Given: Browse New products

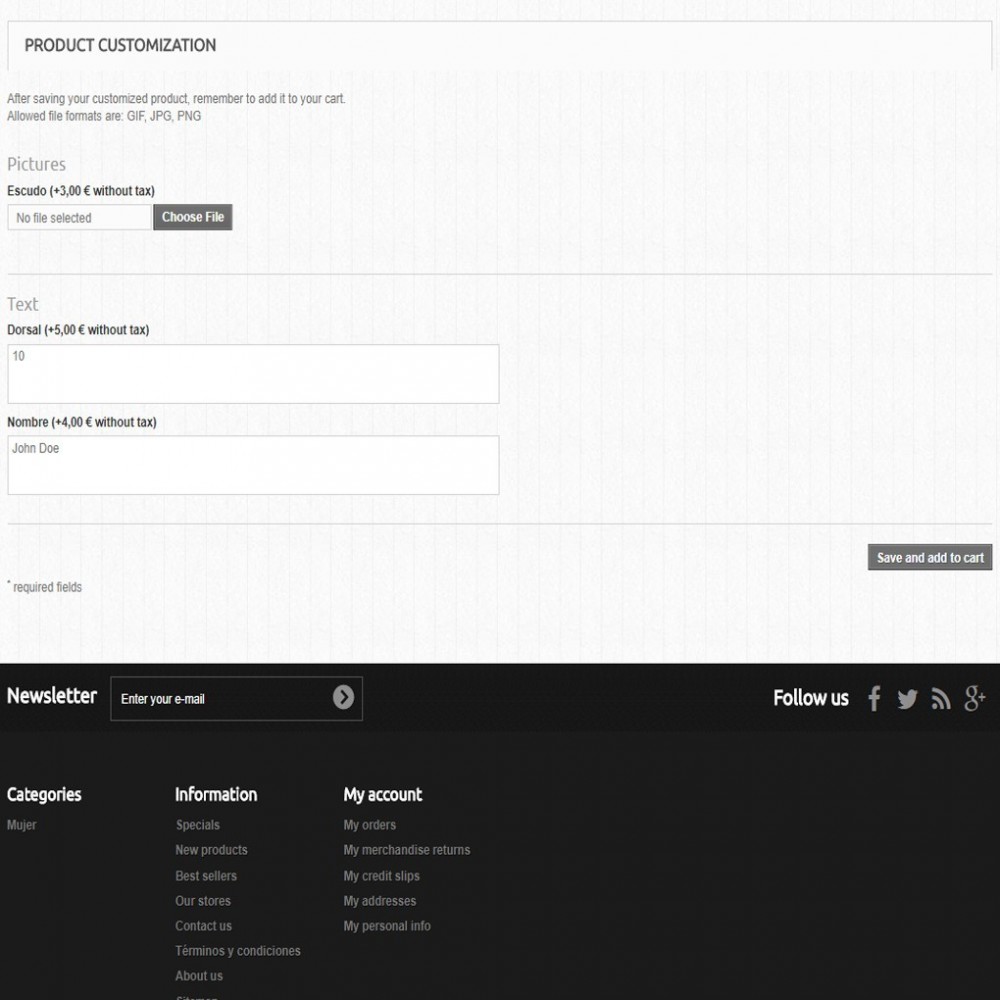Looking at the screenshot, I should click(211, 850).
